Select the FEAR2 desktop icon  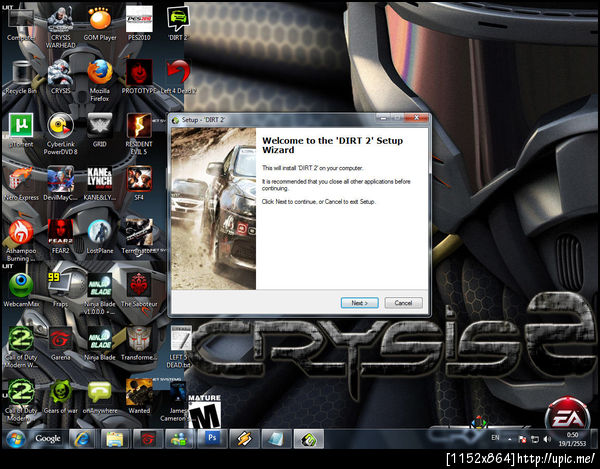click(x=60, y=237)
